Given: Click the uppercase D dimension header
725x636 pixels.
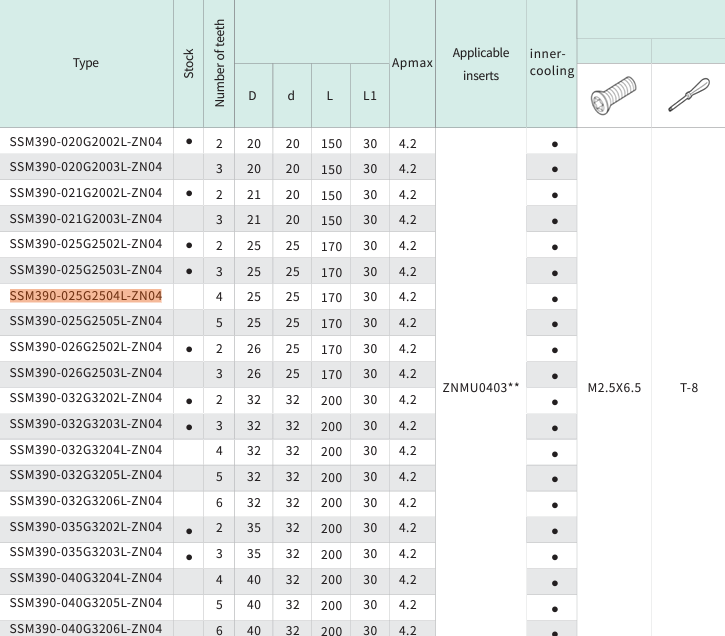Looking at the screenshot, I should click(x=253, y=96).
